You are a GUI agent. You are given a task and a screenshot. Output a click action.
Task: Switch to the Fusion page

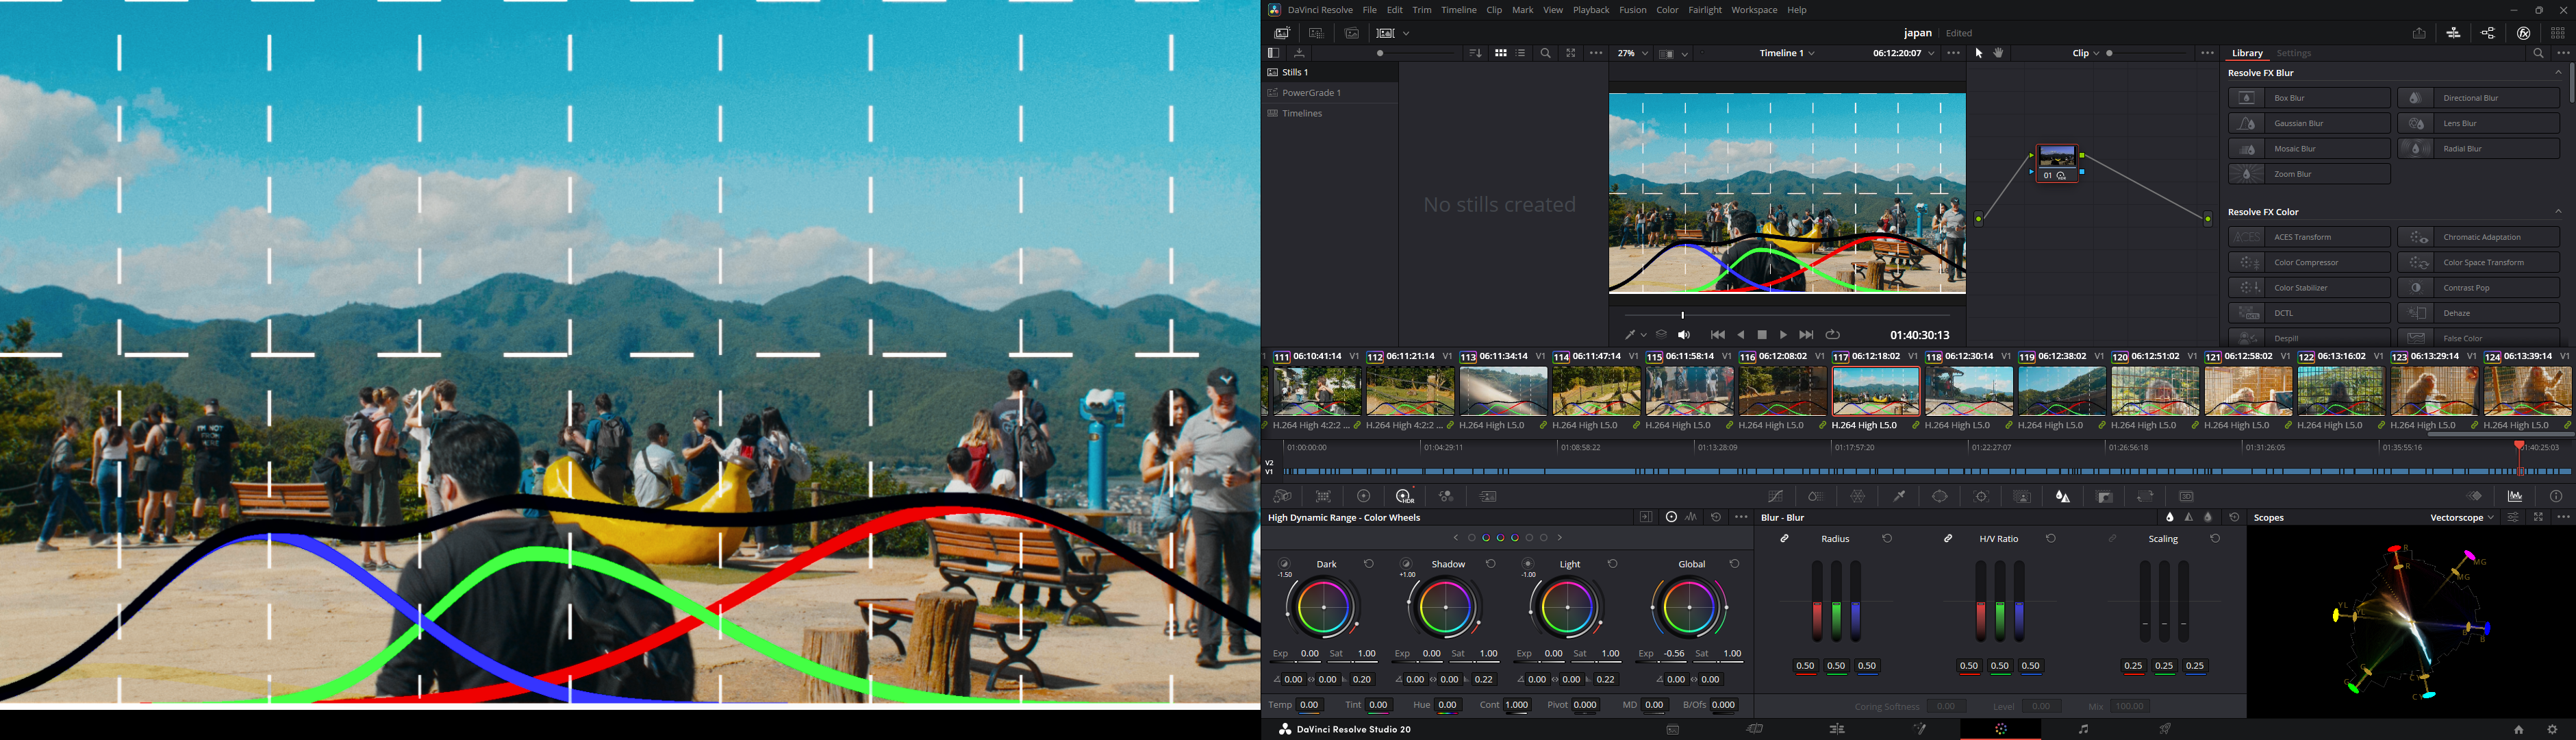[x=1919, y=729]
